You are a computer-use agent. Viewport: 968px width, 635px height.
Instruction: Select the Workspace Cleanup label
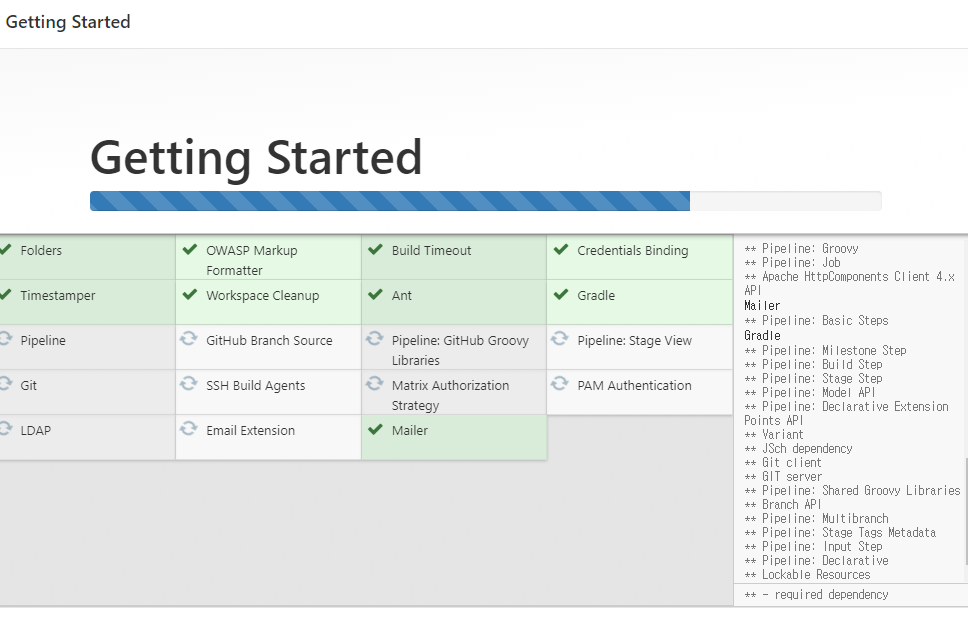(263, 296)
